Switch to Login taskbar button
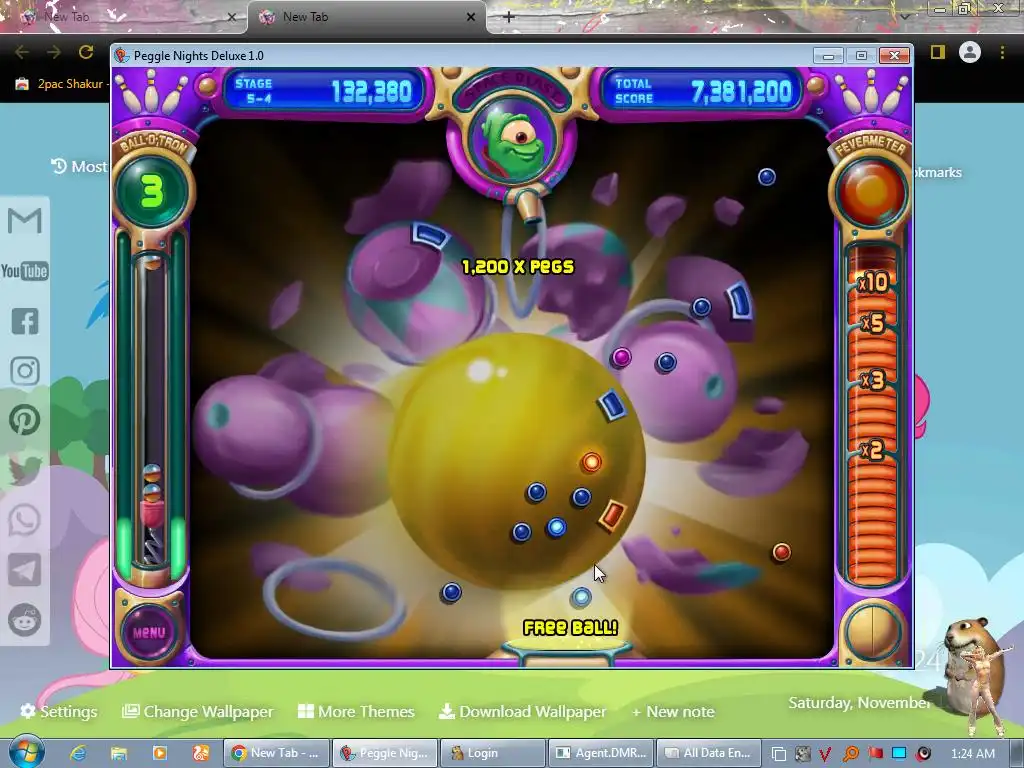The height and width of the screenshot is (768, 1024). (493, 753)
